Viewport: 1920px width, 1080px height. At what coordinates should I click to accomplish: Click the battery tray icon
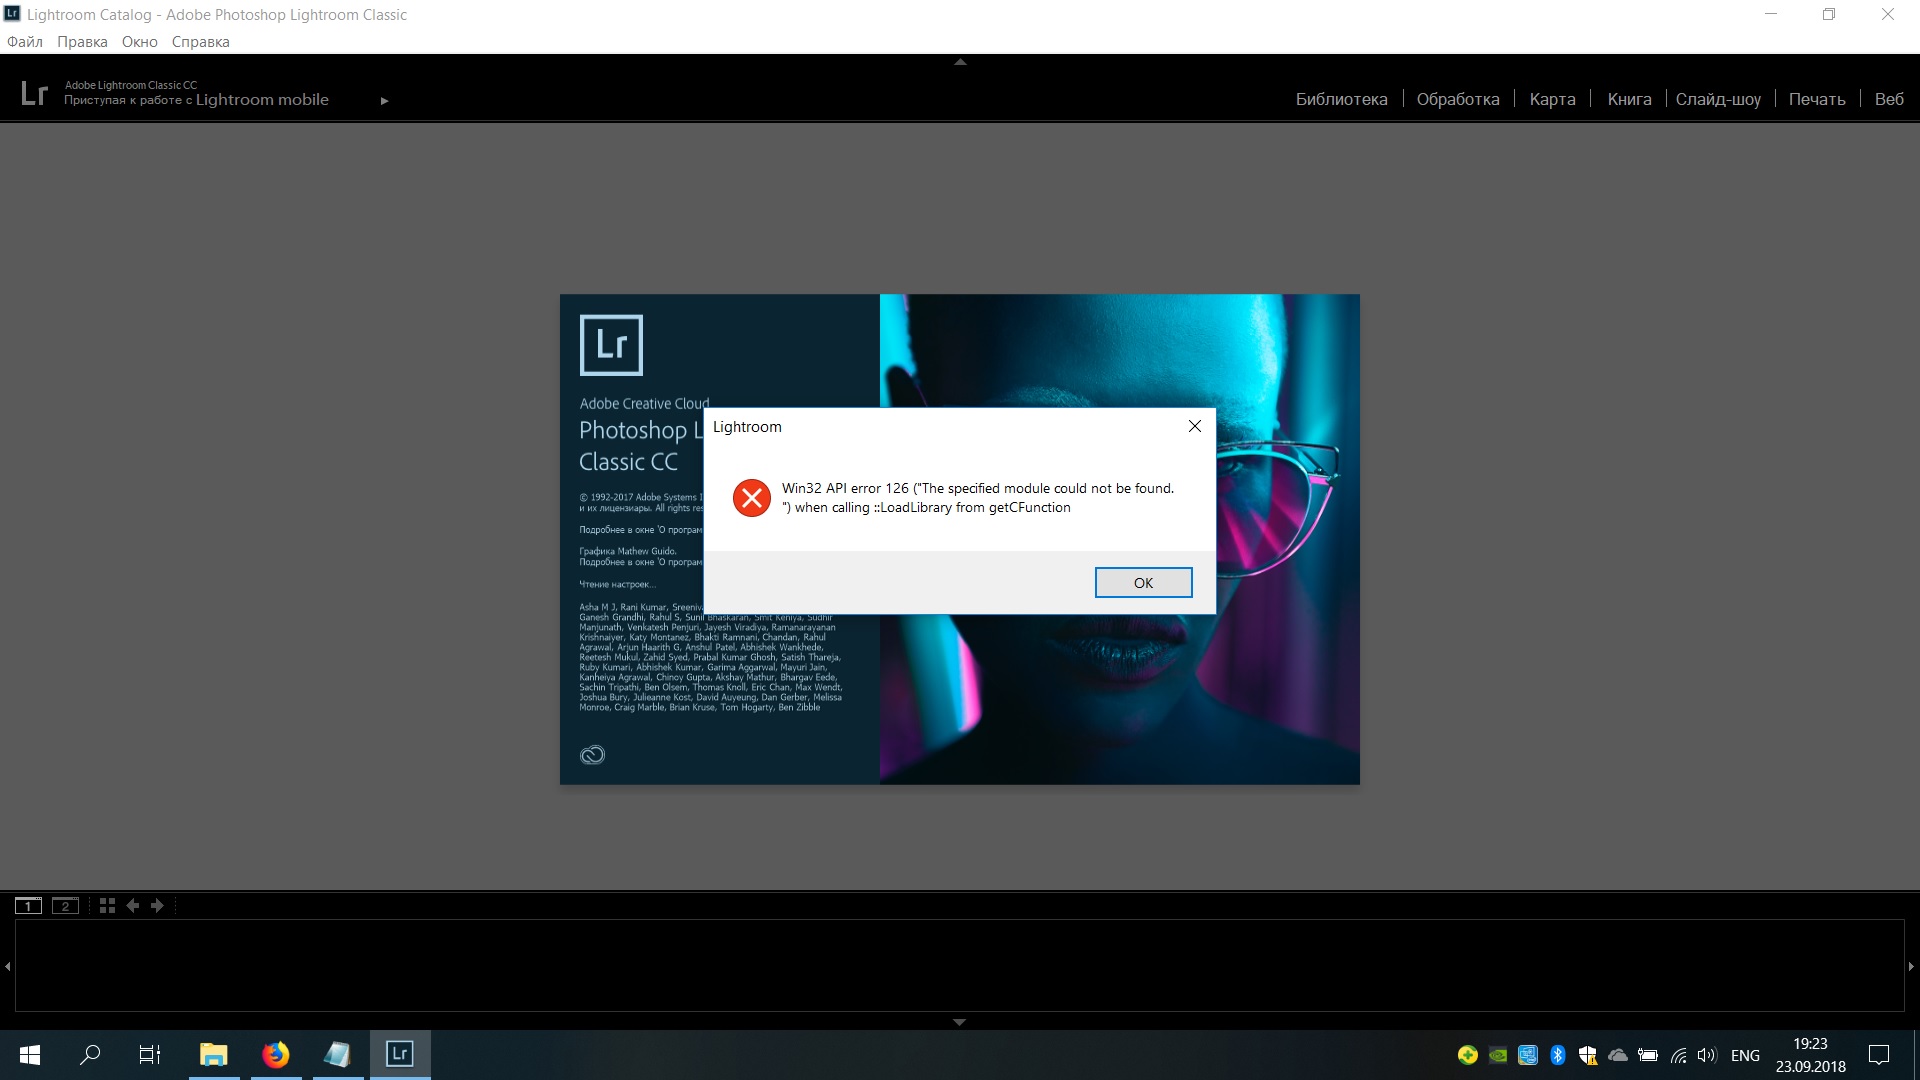[1648, 1055]
